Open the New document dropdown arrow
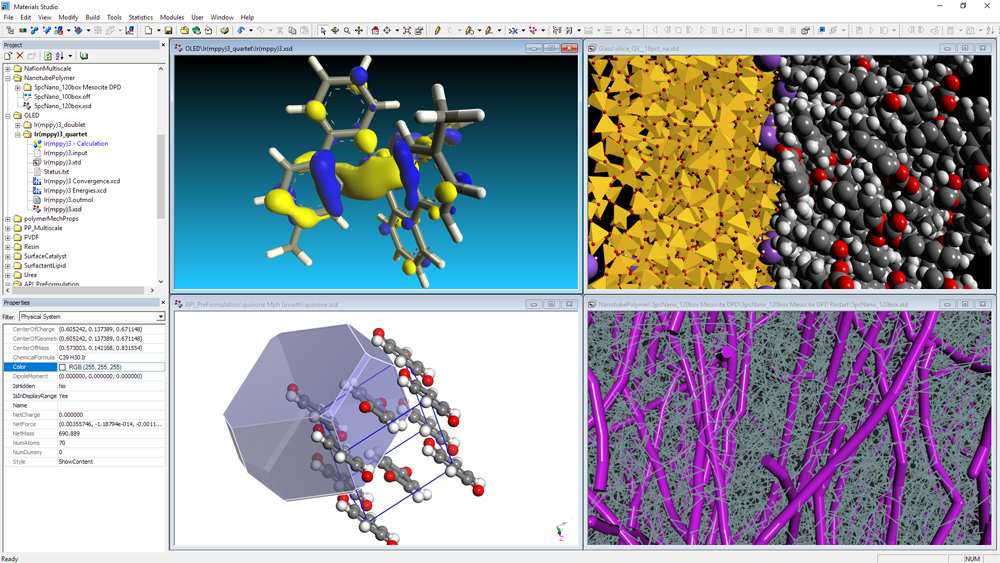This screenshot has height=563, width=1000. point(158,30)
